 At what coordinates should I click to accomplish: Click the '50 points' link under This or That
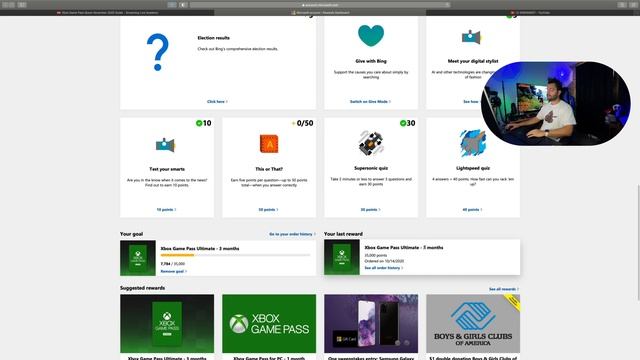tap(268, 210)
